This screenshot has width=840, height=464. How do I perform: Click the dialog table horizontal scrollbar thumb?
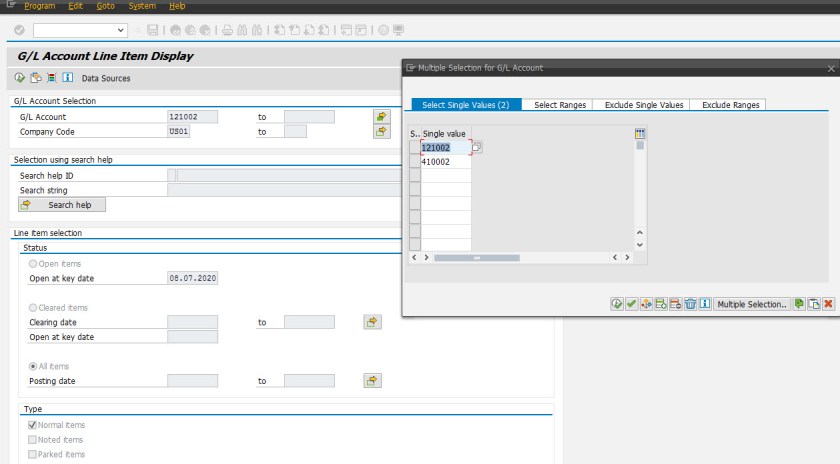tap(477, 258)
